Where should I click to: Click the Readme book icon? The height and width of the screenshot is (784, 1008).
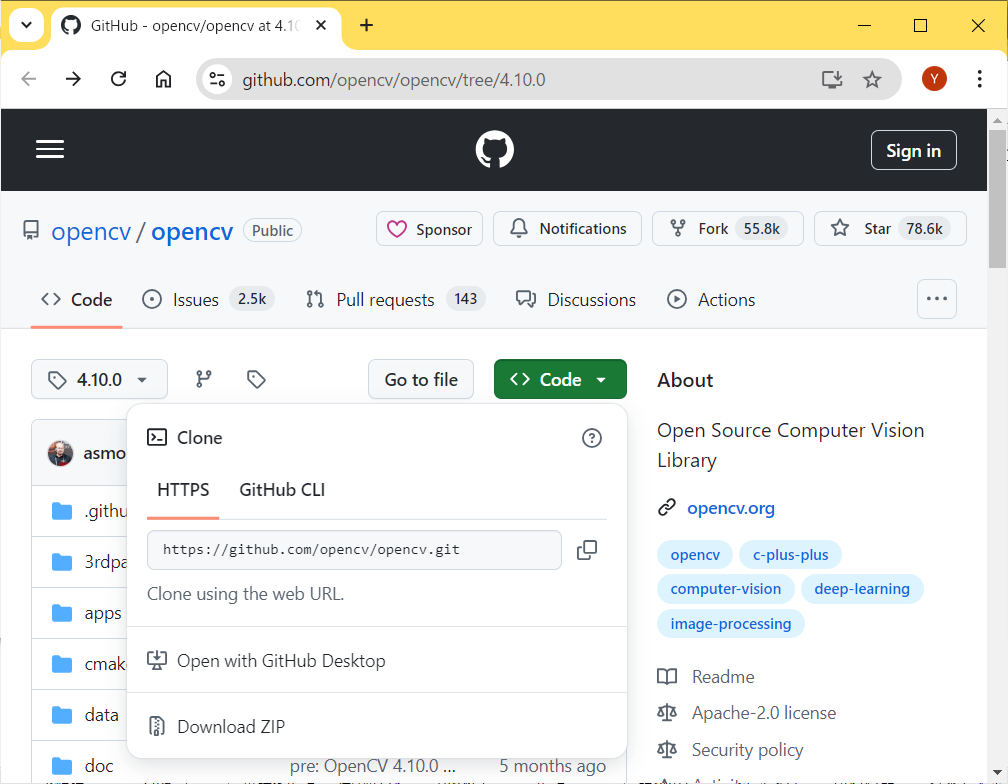click(x=667, y=676)
